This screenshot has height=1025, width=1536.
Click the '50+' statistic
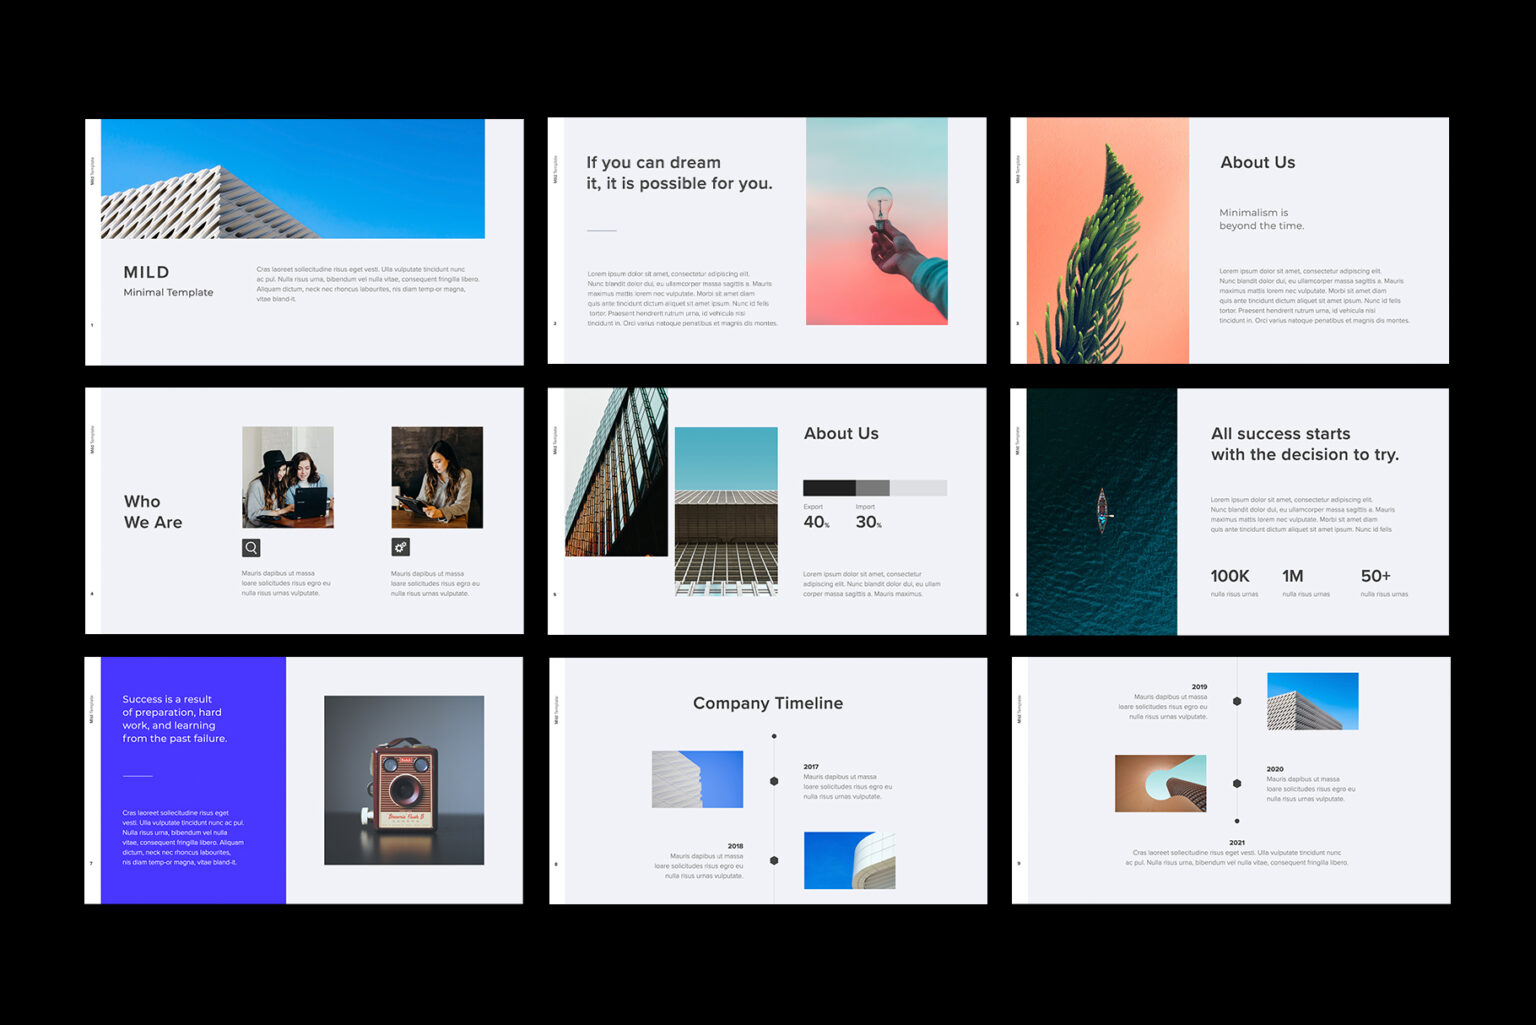[x=1375, y=576]
